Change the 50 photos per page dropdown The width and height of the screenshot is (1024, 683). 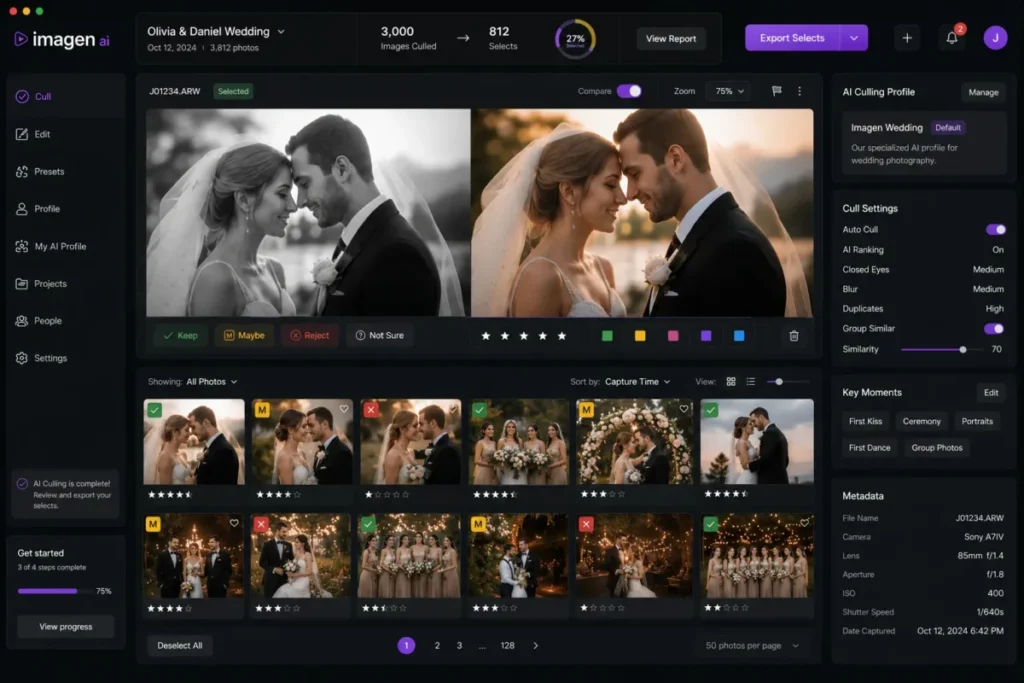coord(752,645)
